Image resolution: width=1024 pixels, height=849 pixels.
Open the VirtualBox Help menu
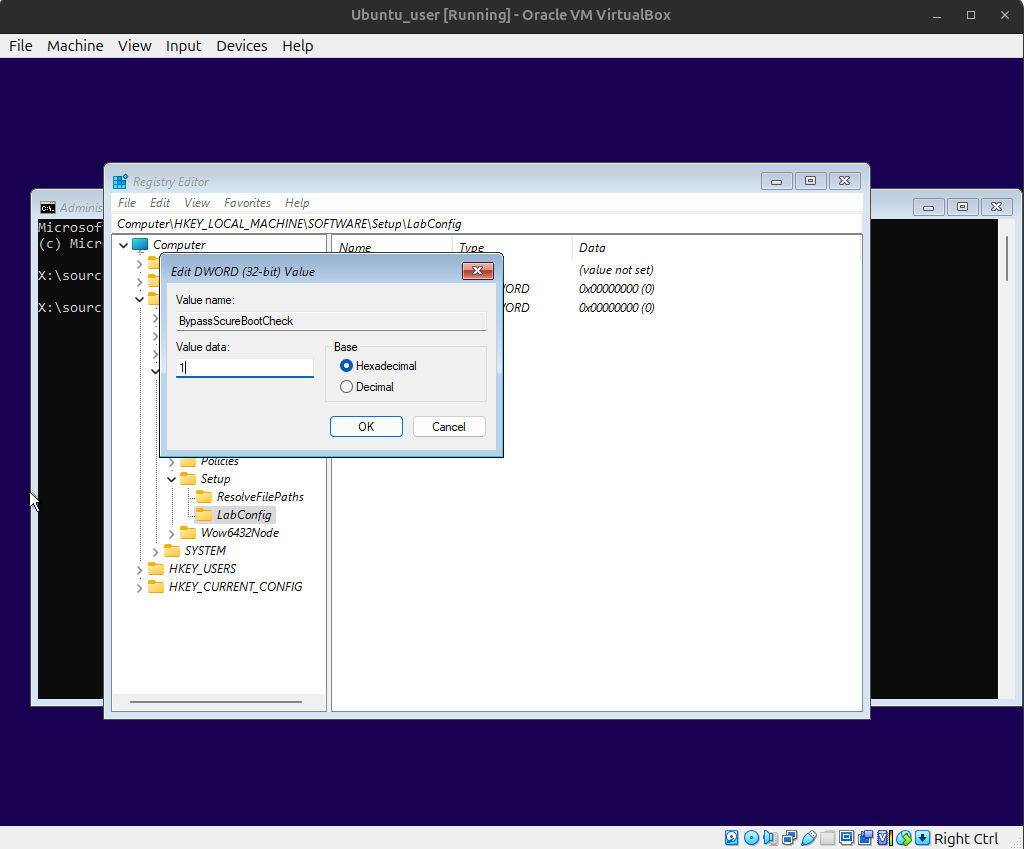[x=298, y=46]
